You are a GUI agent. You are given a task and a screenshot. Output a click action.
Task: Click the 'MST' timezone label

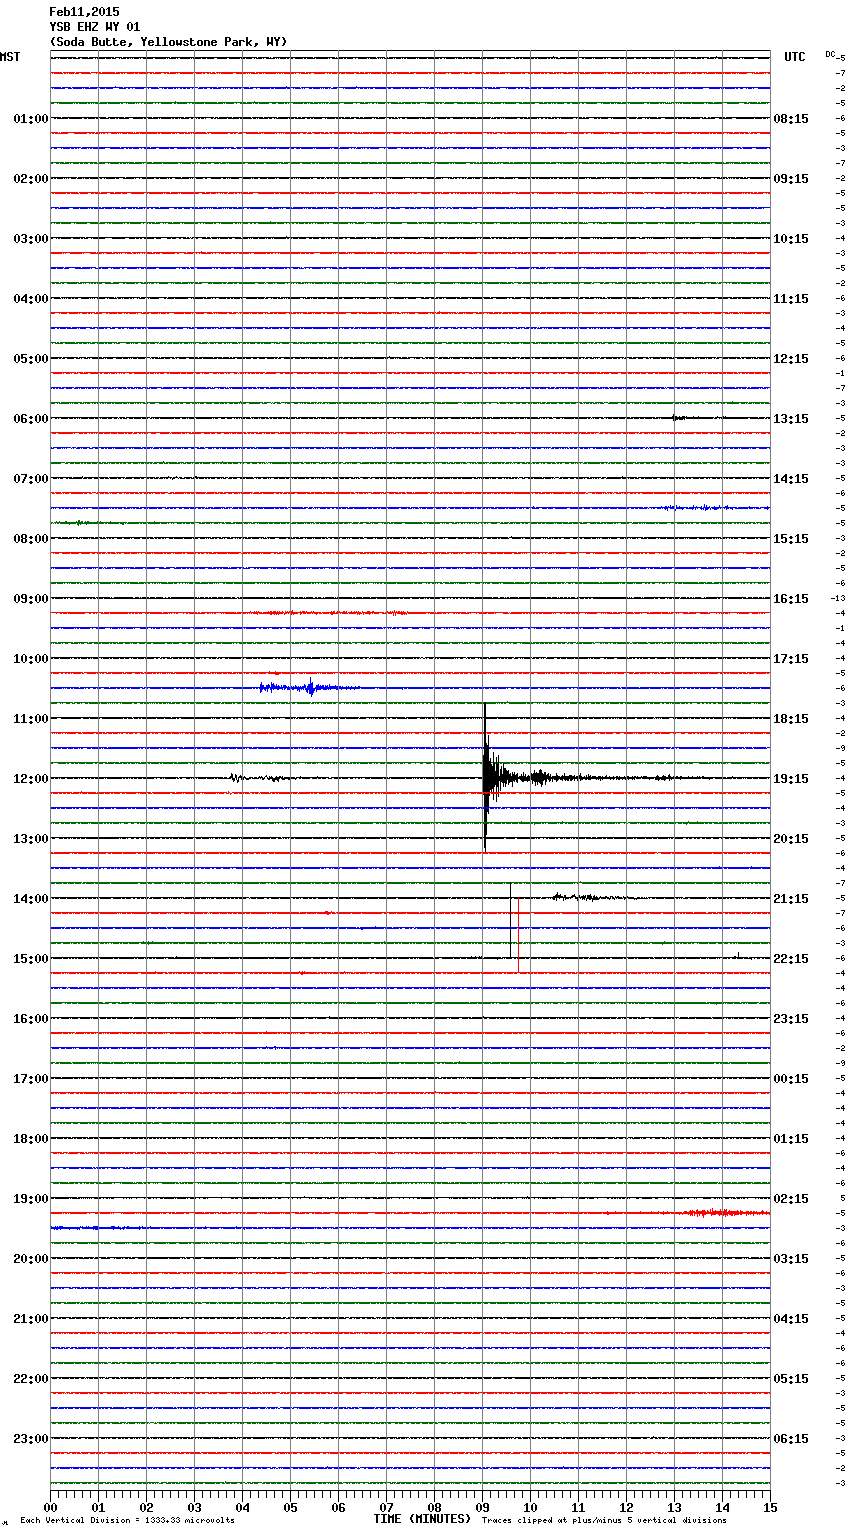10,57
